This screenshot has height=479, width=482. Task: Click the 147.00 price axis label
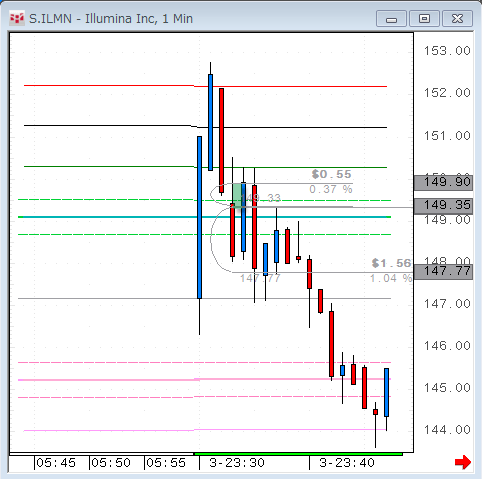[447, 304]
